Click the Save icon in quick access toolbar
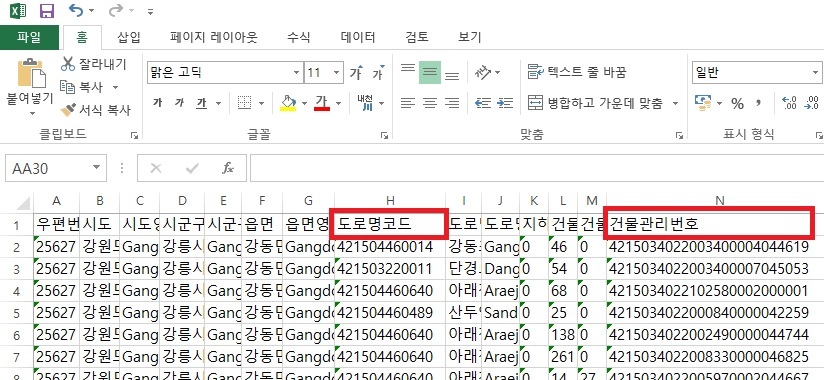The height and width of the screenshot is (380, 824). (47, 11)
